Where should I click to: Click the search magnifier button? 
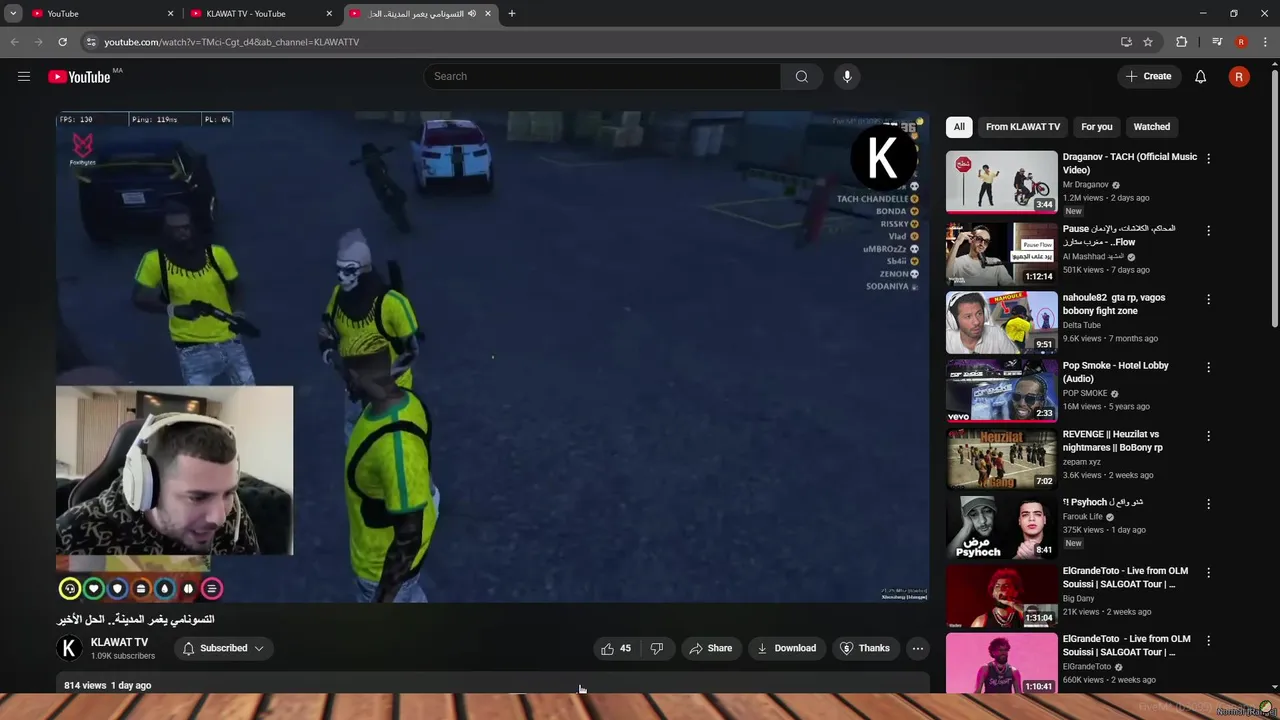tap(802, 76)
